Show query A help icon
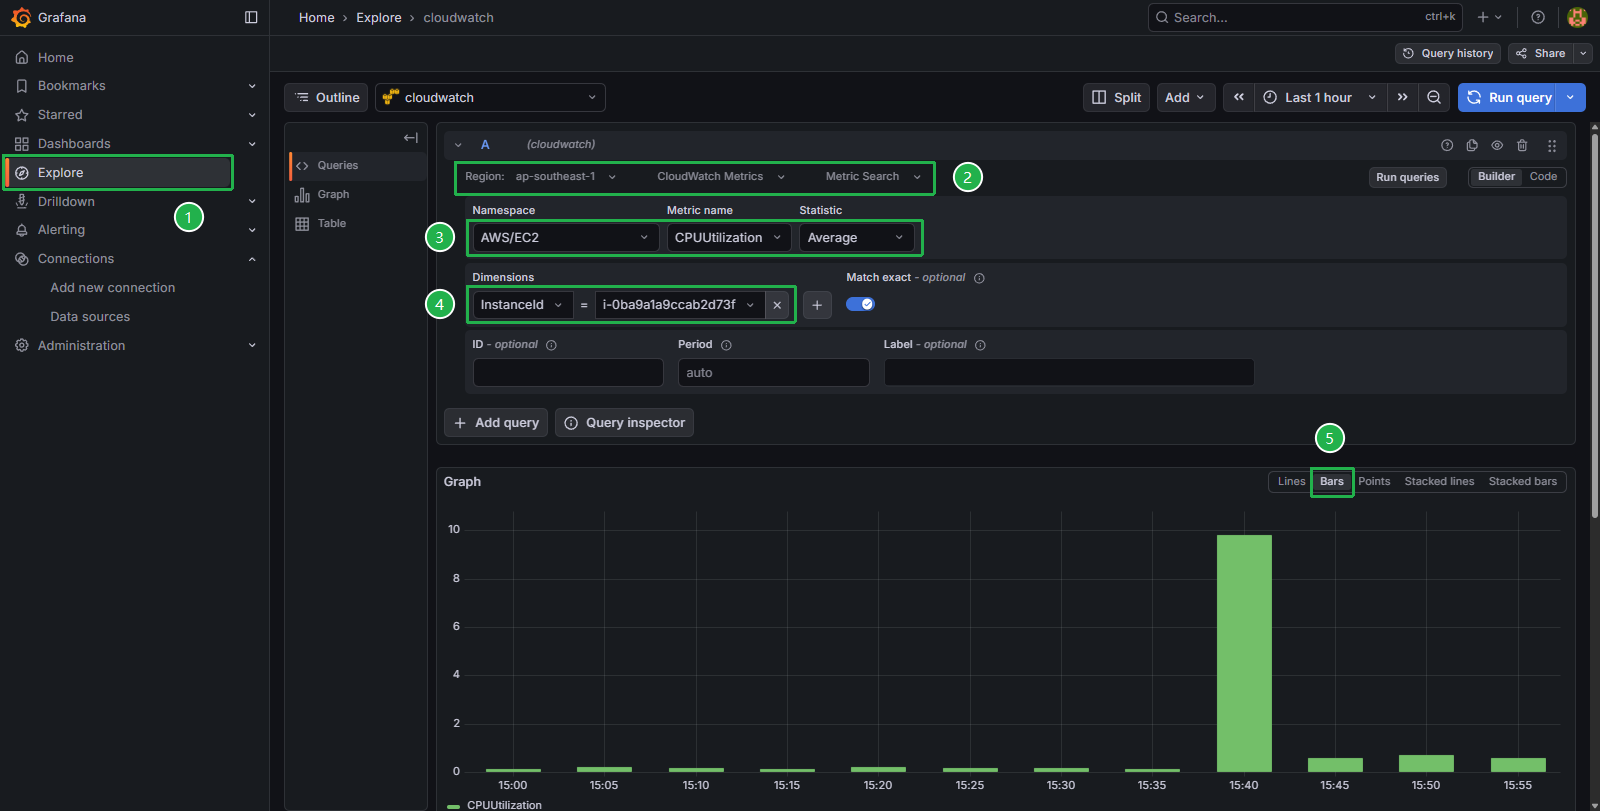This screenshot has height=811, width=1600. 1447,145
